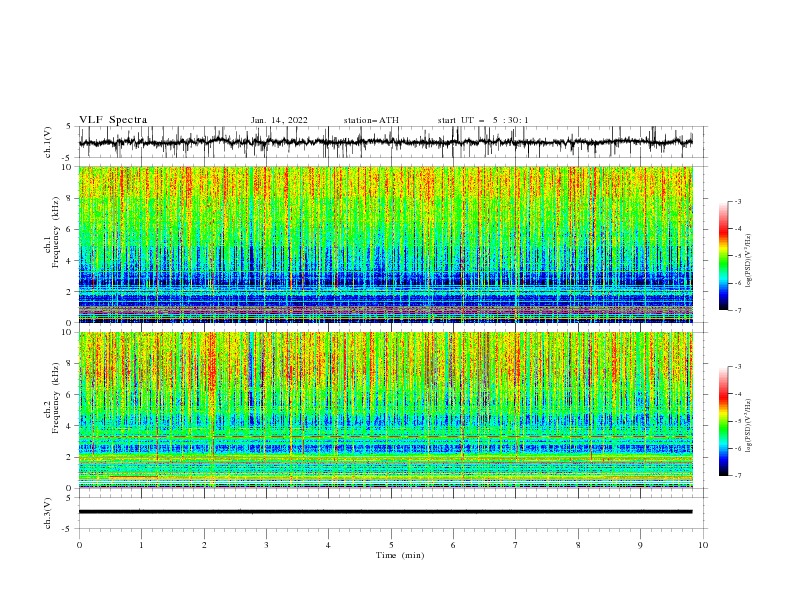This screenshot has height=612, width=792.
Task: Click the ch.2 frequency tick label "4"
Action: tap(70, 426)
